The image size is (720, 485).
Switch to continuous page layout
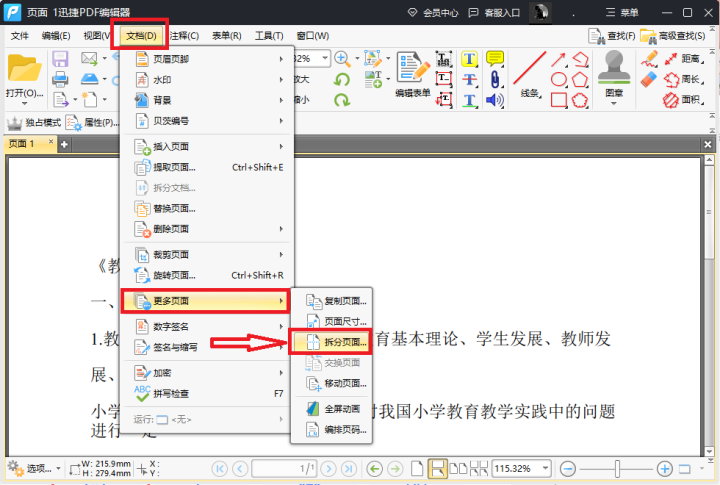437,468
